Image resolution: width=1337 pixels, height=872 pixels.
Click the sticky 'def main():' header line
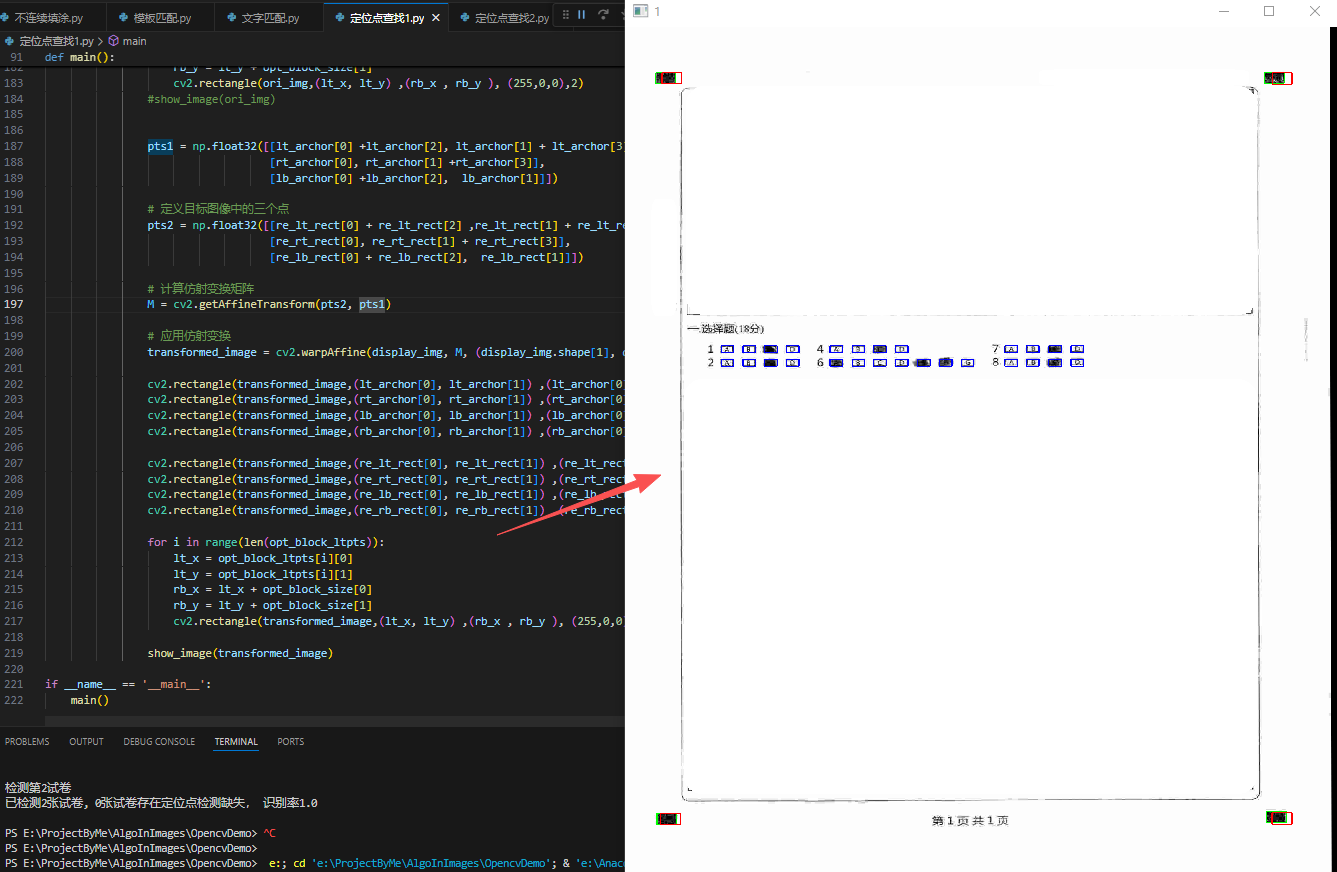pyautogui.click(x=80, y=57)
